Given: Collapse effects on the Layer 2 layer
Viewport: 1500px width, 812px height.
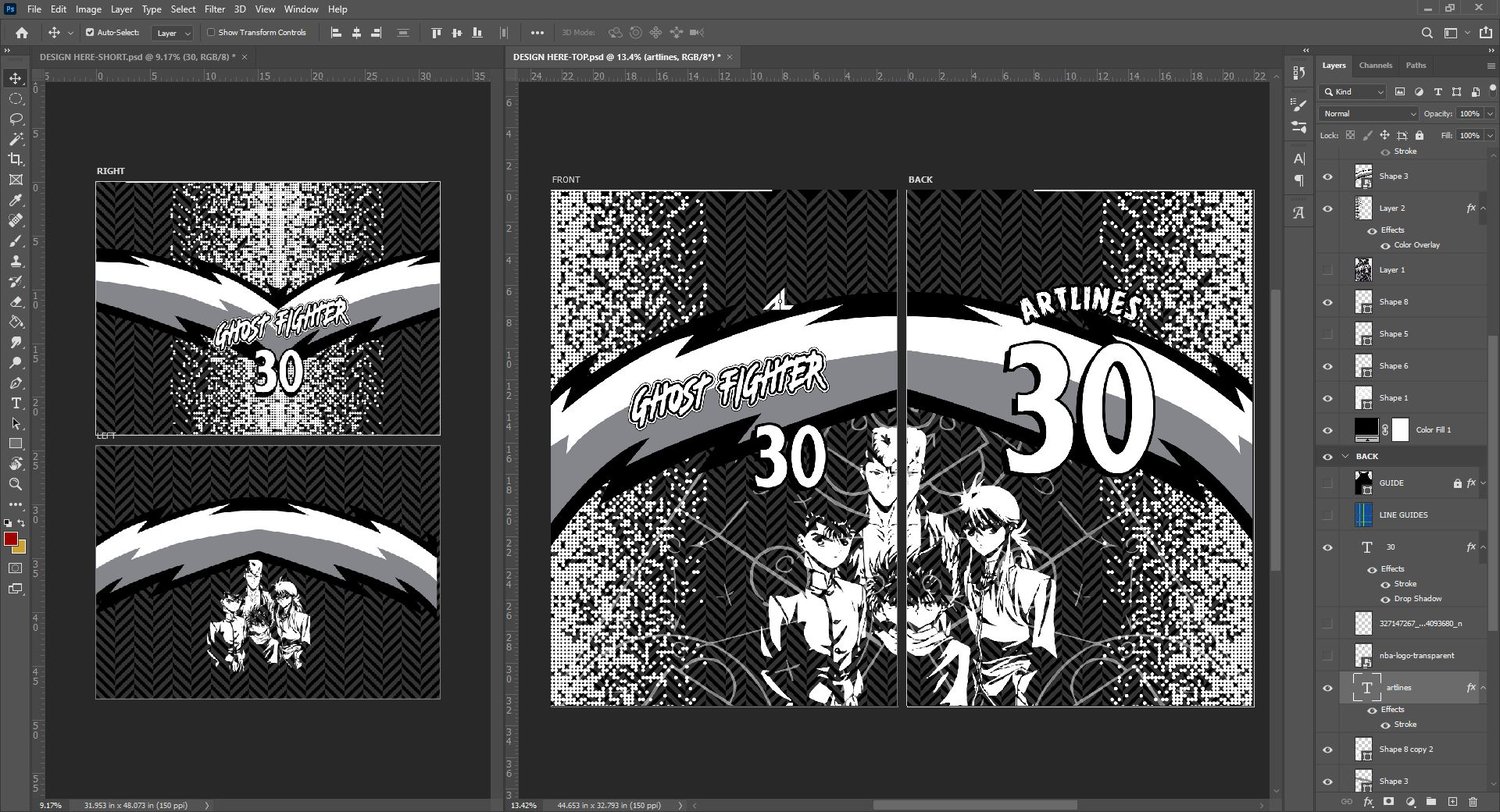Looking at the screenshot, I should click(x=1483, y=209).
